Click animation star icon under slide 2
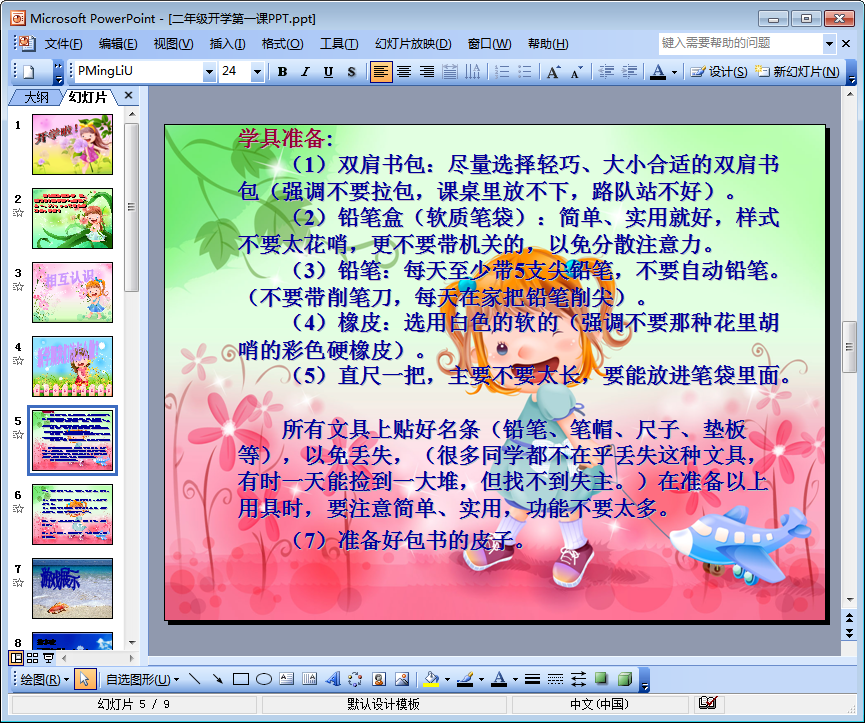 (18, 213)
